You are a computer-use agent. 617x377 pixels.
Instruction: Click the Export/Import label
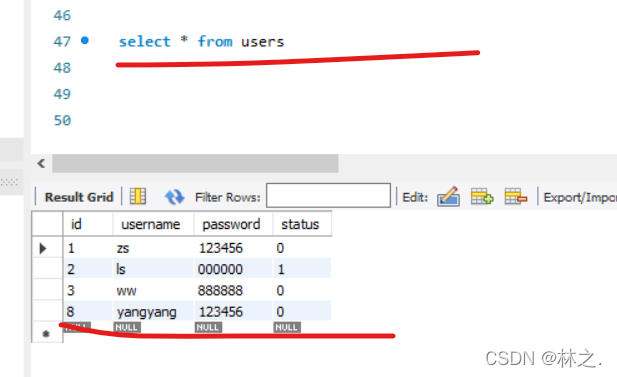(x=580, y=197)
